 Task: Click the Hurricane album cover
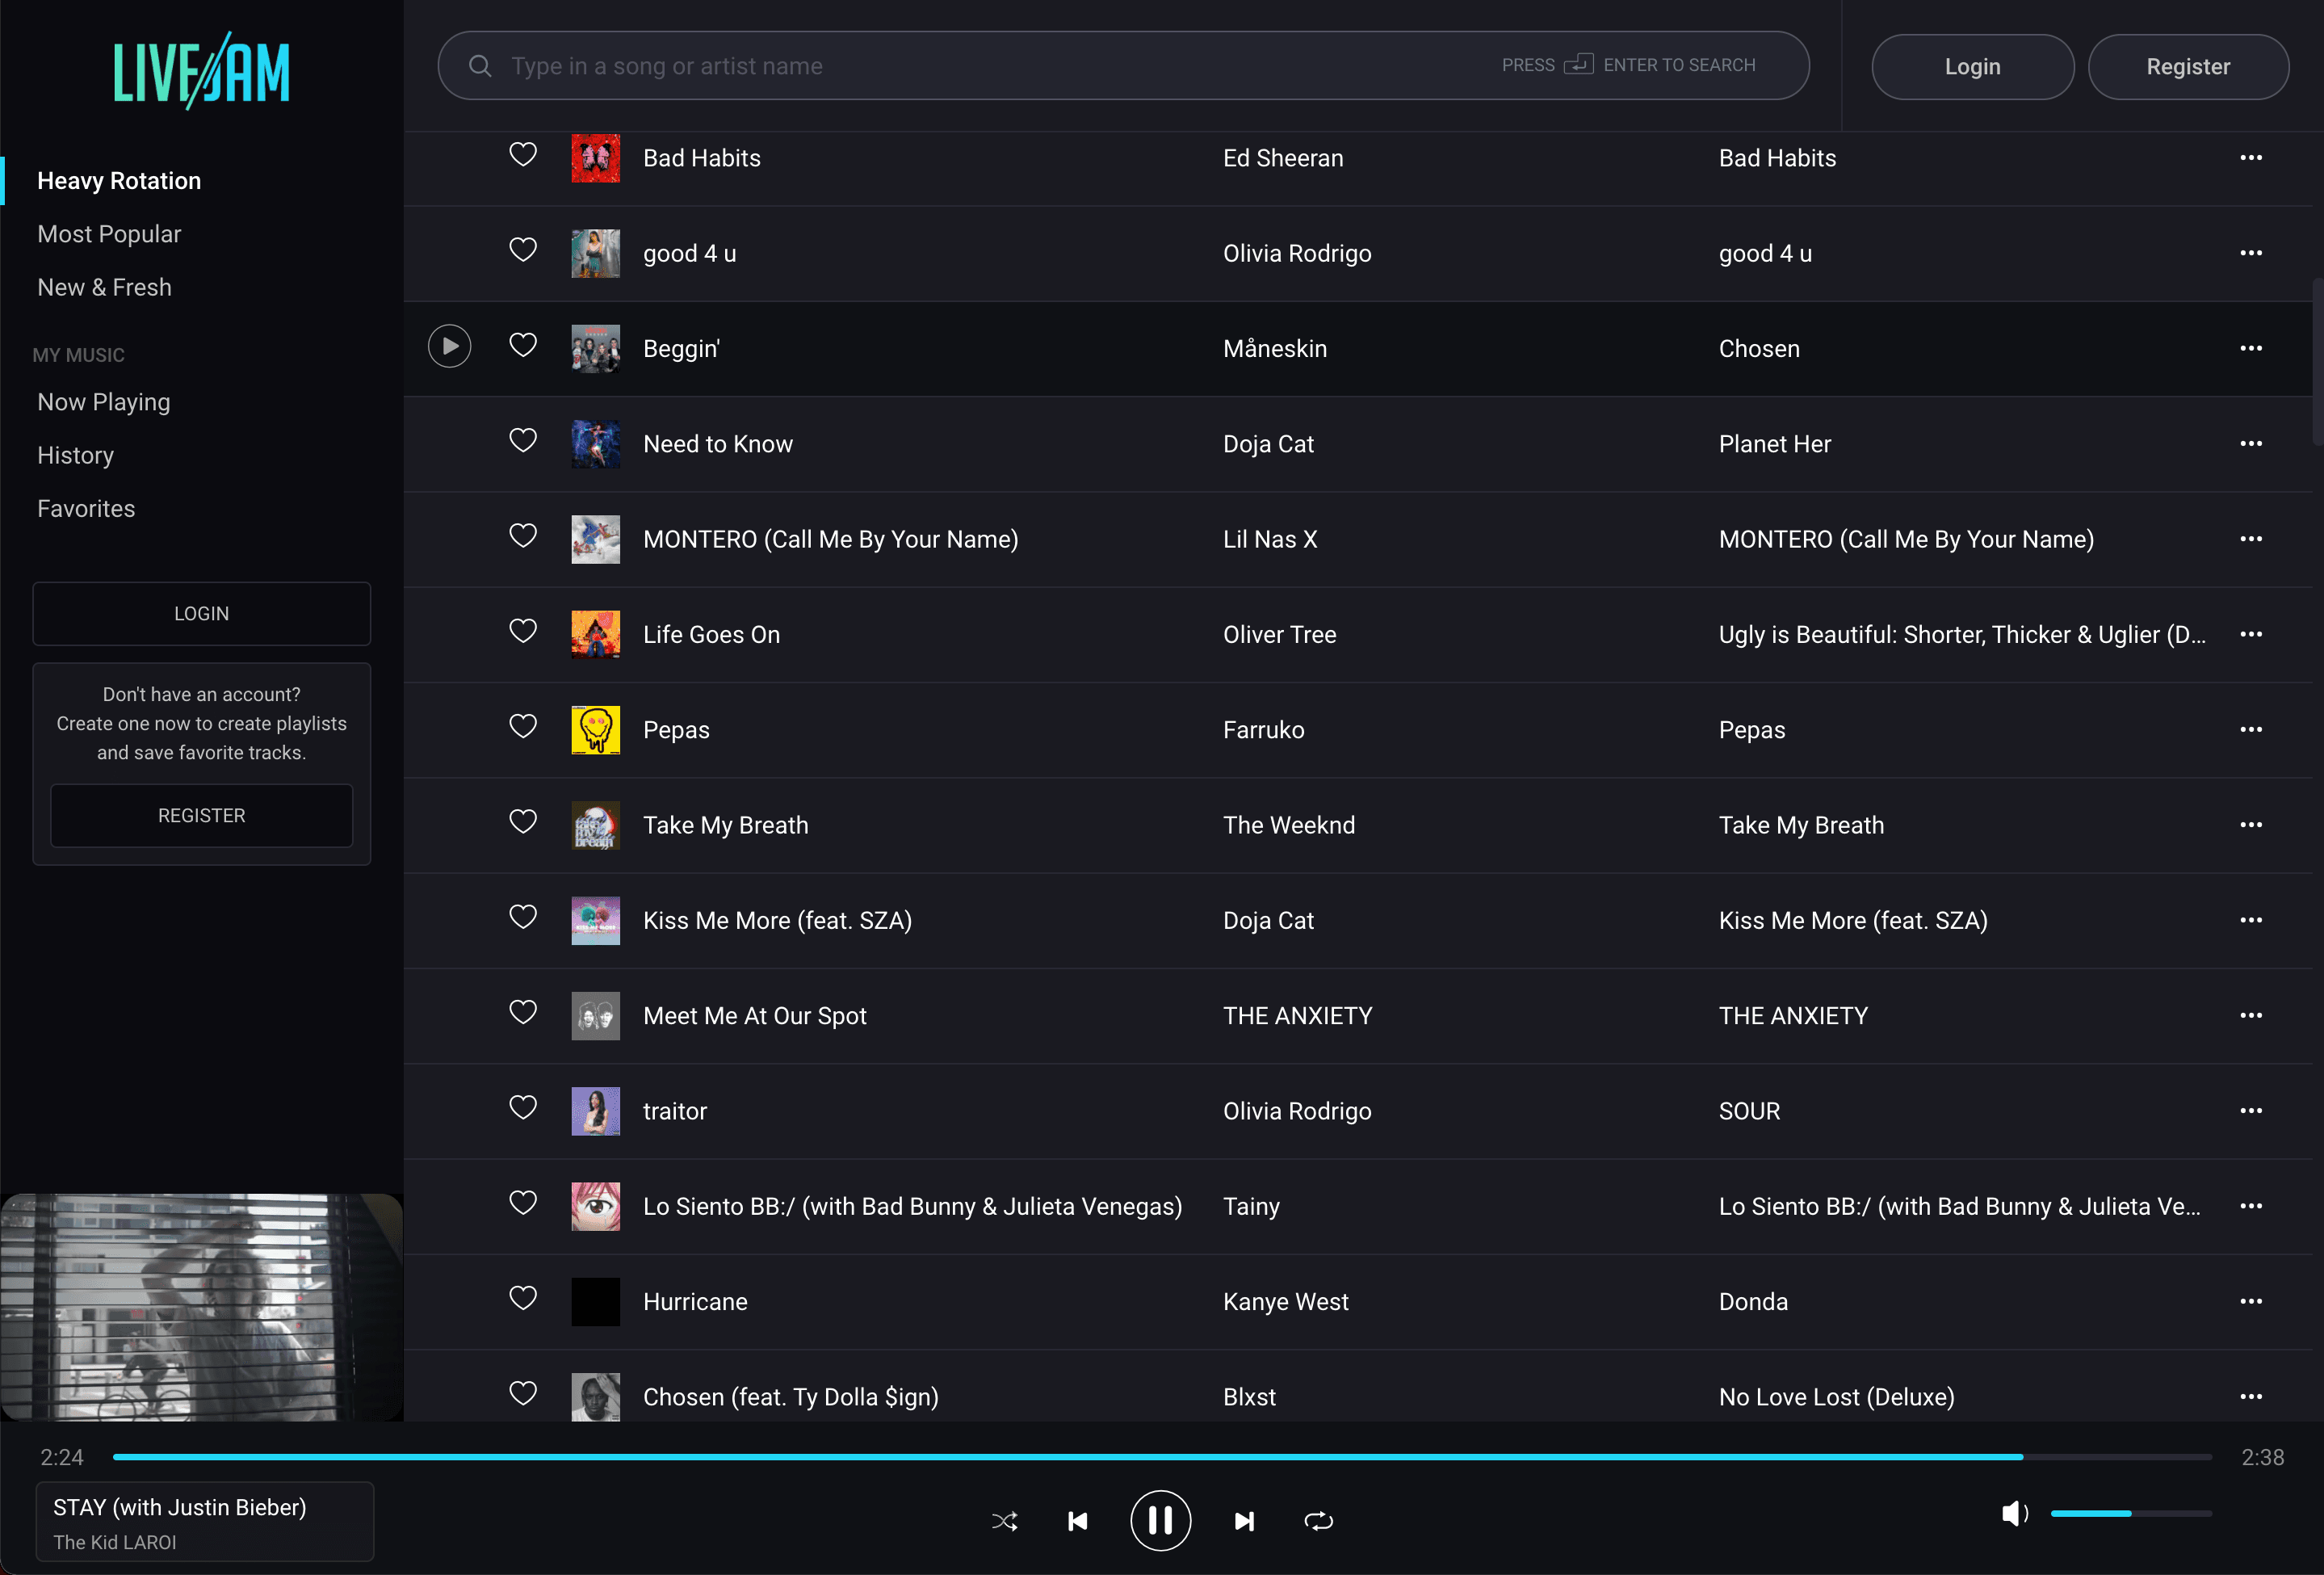coord(595,1302)
